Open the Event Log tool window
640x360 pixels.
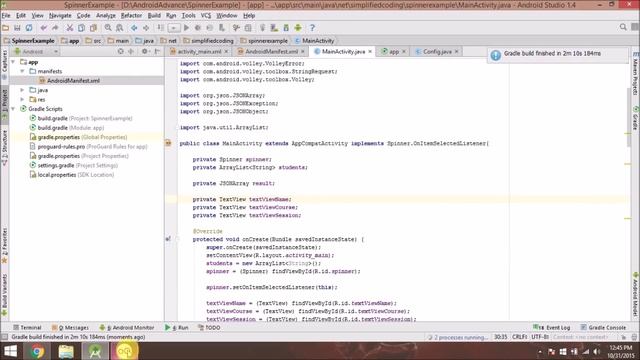click(x=551, y=327)
